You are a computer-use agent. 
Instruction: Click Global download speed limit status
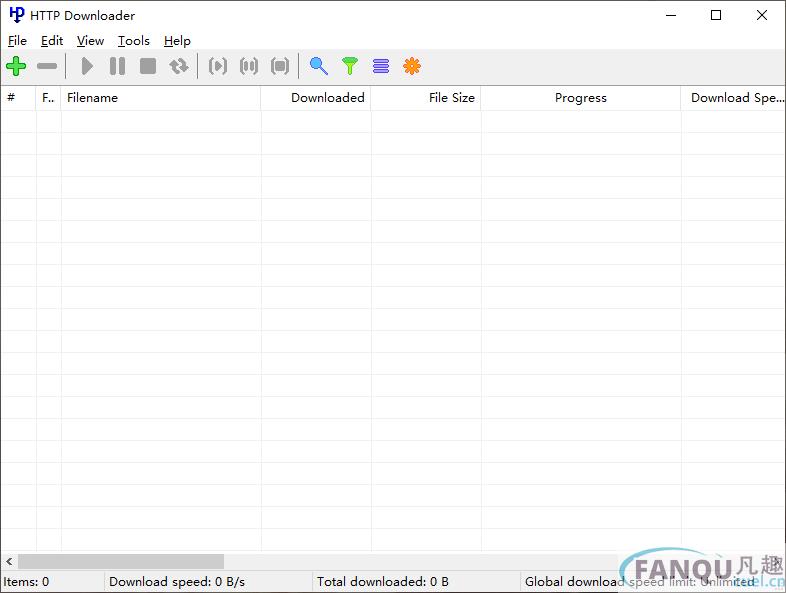639,581
